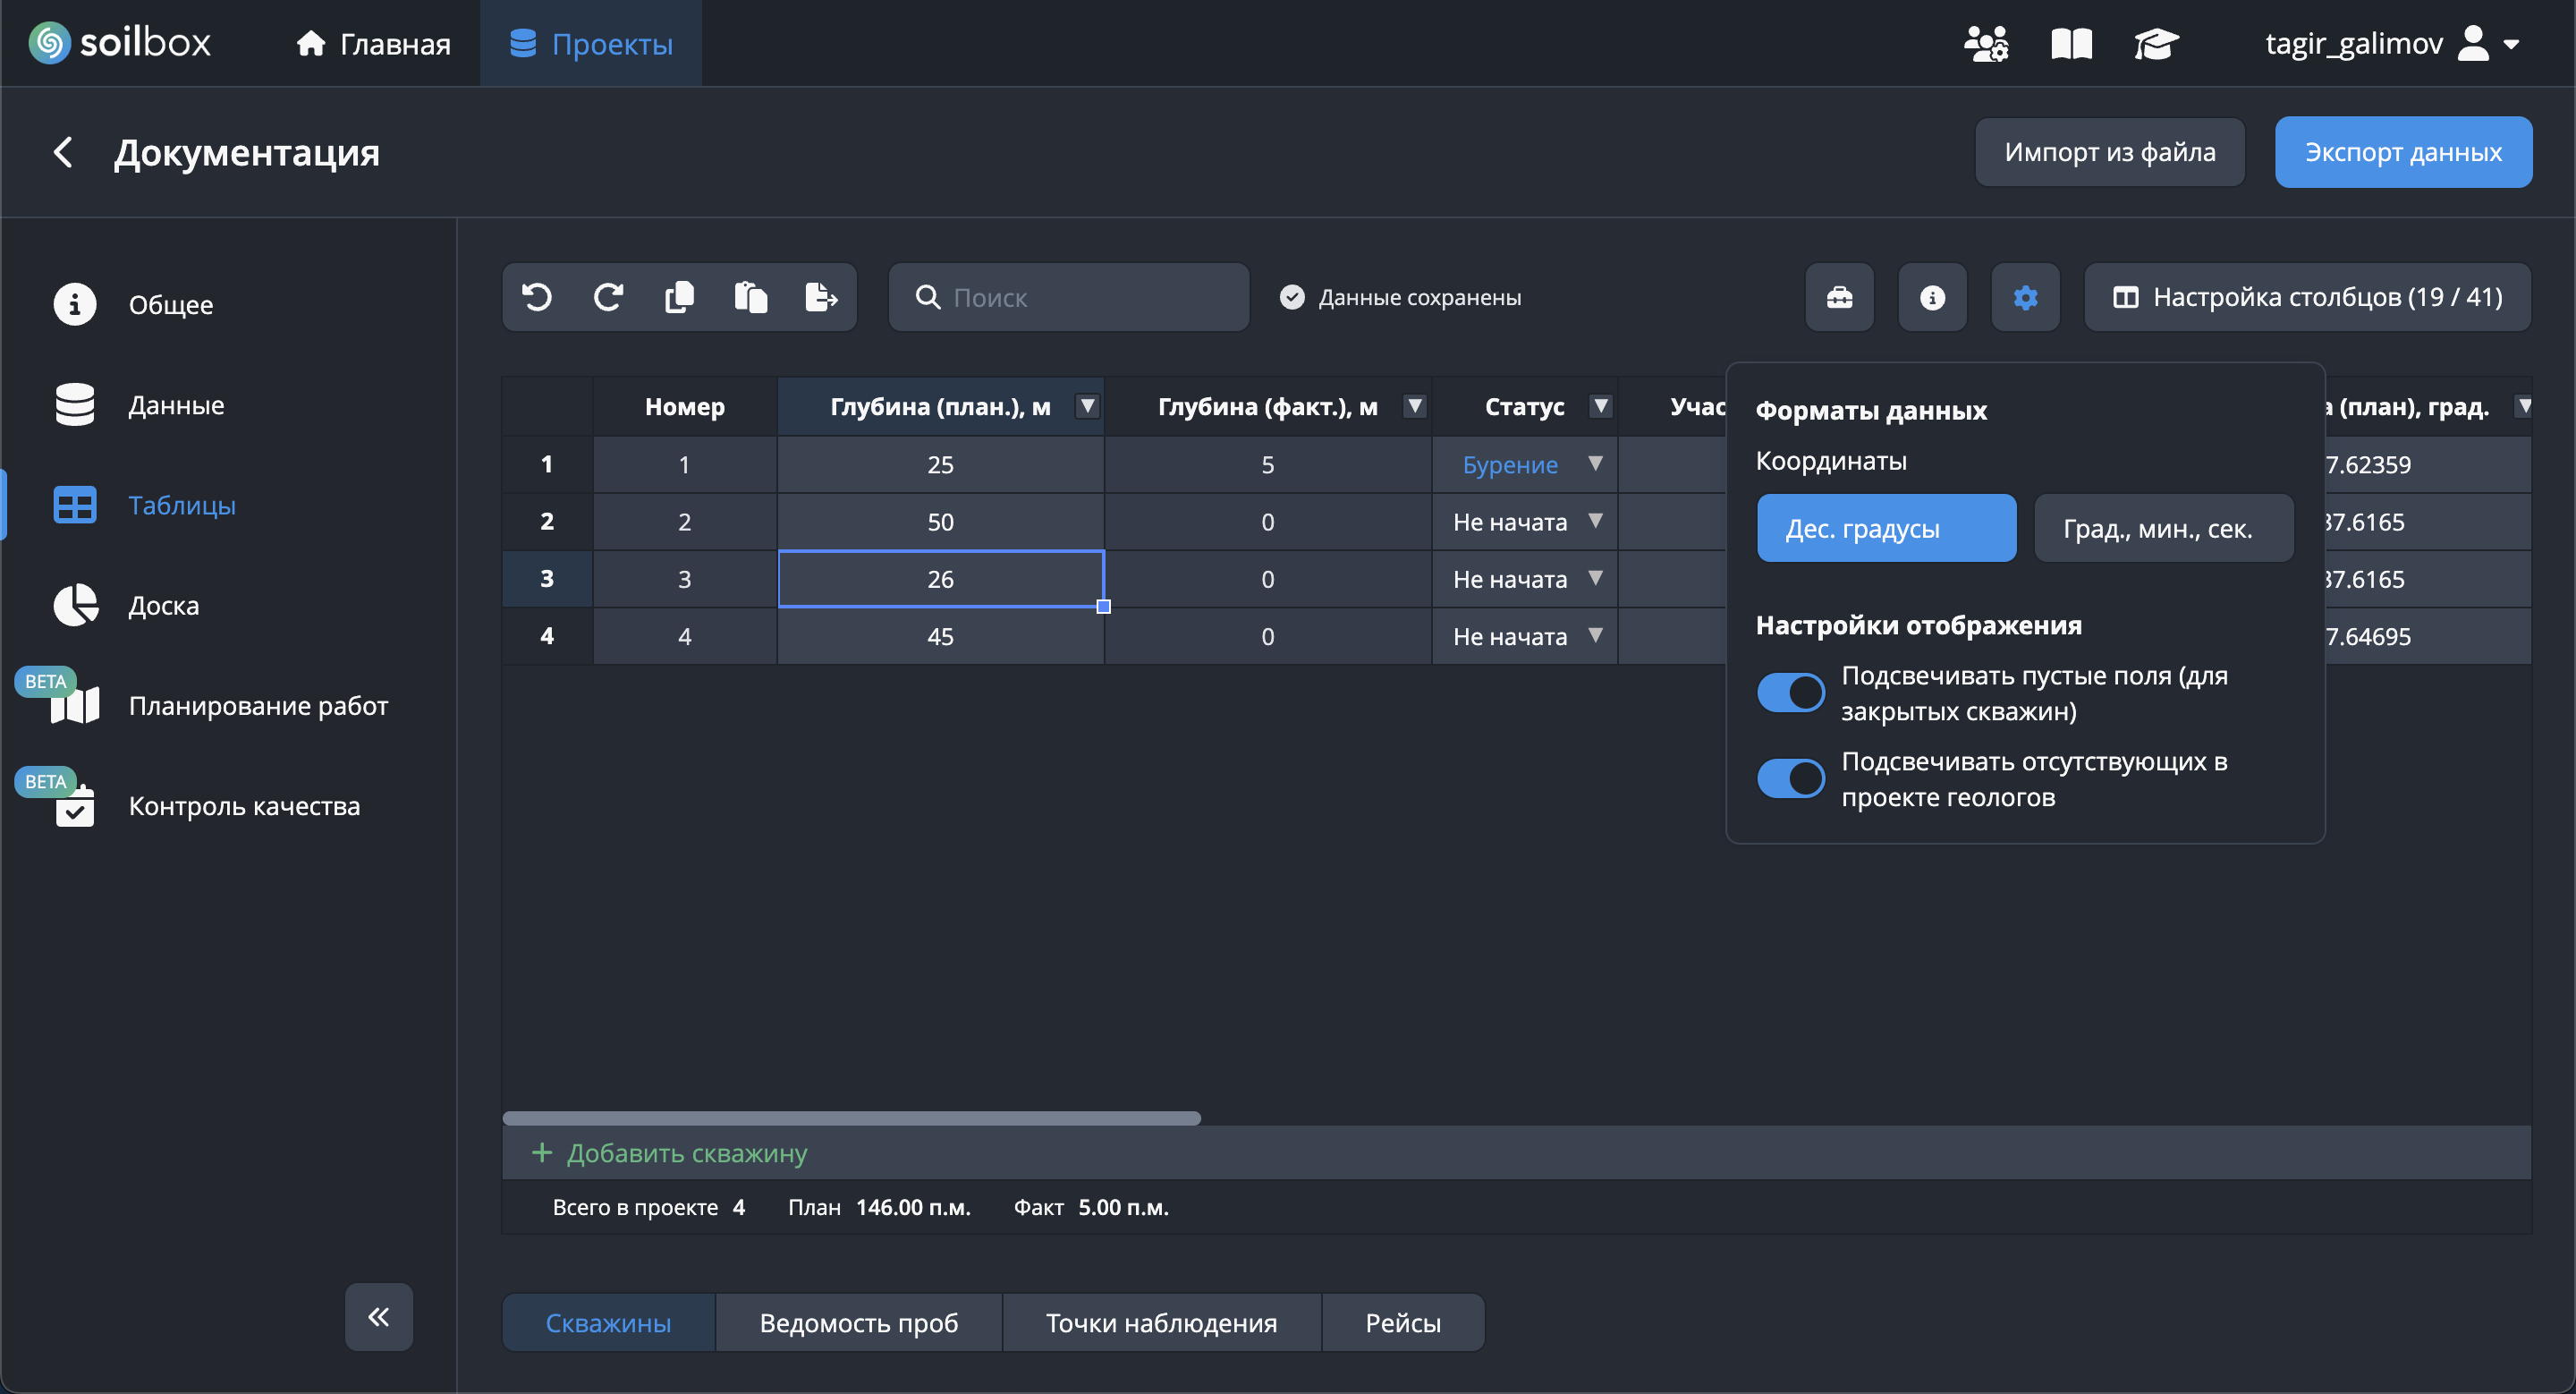Click Экспорт данных button

[x=2402, y=152]
